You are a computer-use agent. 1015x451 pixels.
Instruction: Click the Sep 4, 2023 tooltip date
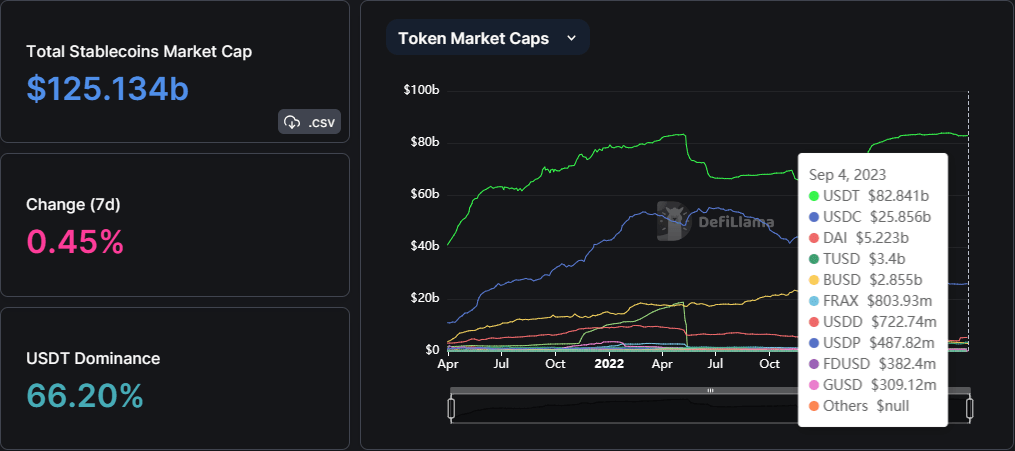848,174
